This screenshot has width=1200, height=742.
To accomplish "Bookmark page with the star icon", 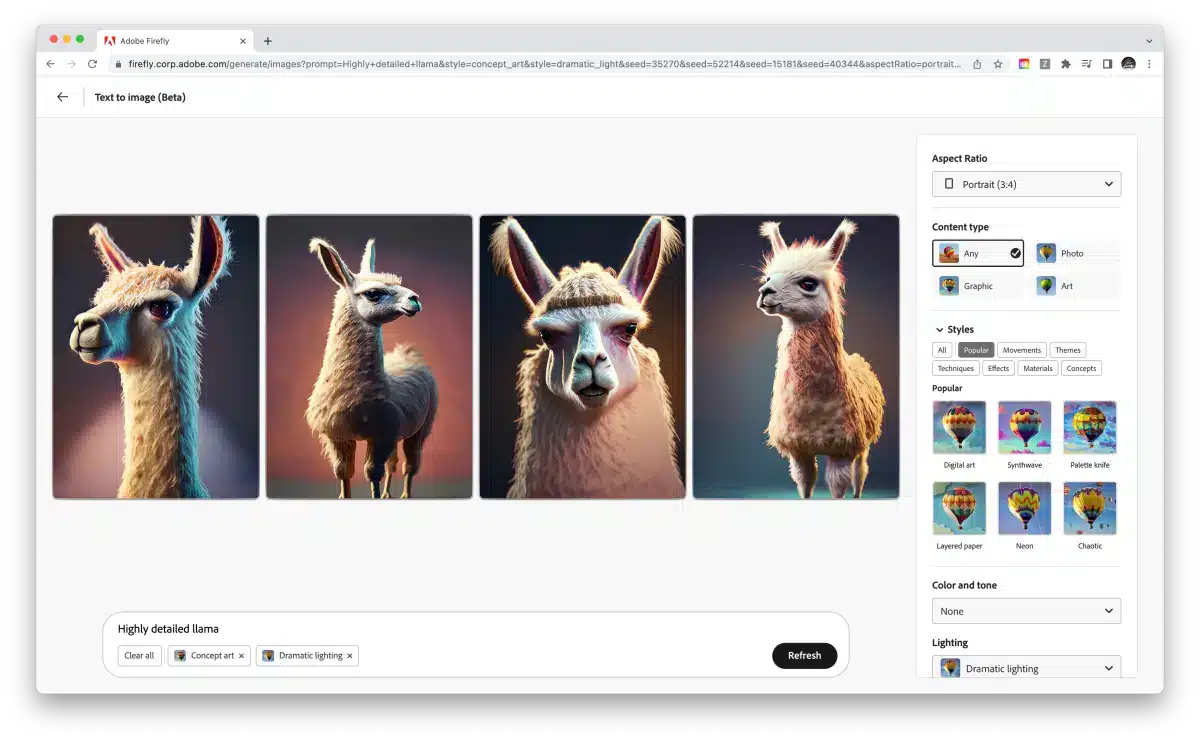I will [997, 64].
